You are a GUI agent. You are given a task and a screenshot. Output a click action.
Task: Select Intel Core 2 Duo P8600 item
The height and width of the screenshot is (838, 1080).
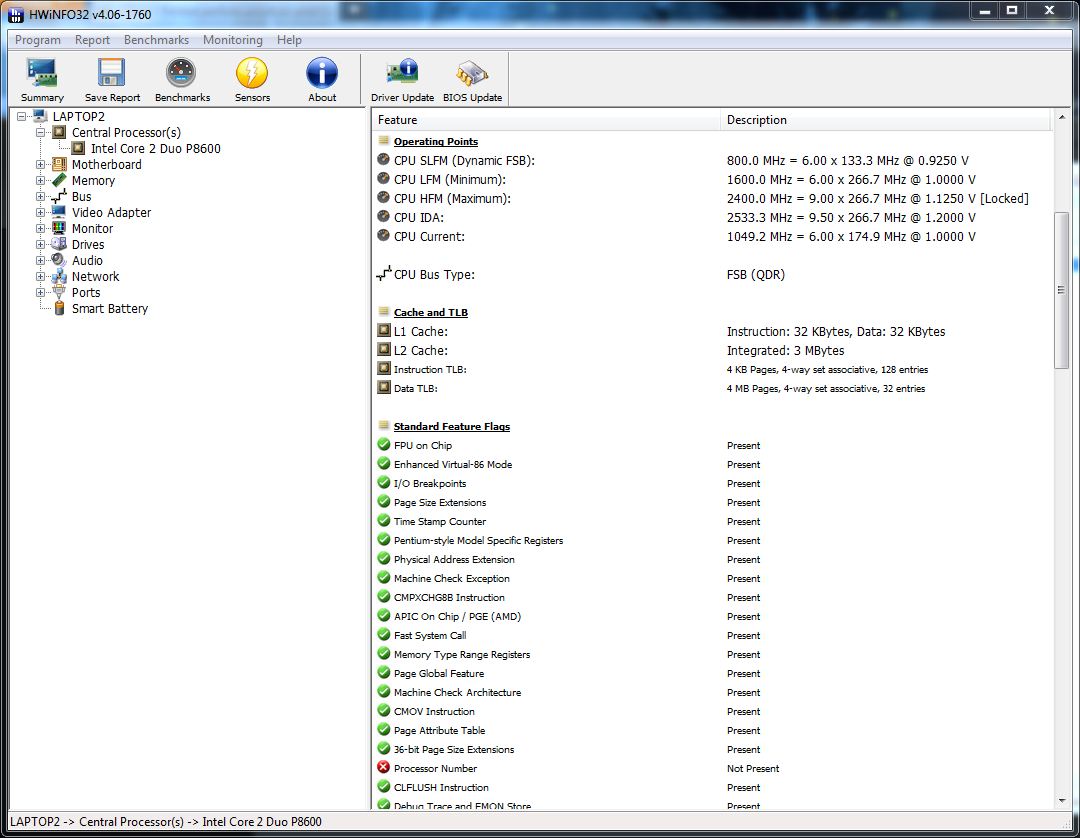[155, 149]
